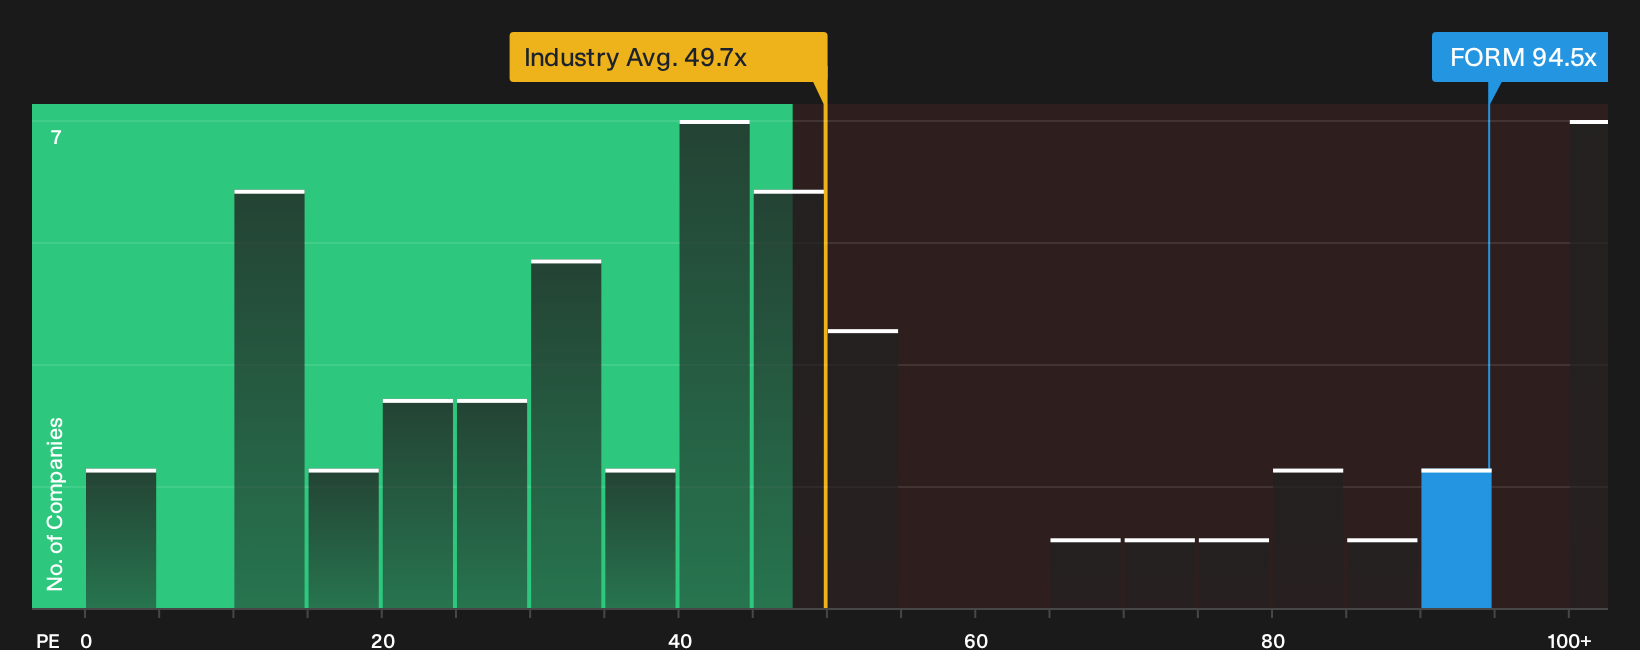Select the tallest bar at PE 40-45
This screenshot has height=650, width=1640.
click(714, 364)
